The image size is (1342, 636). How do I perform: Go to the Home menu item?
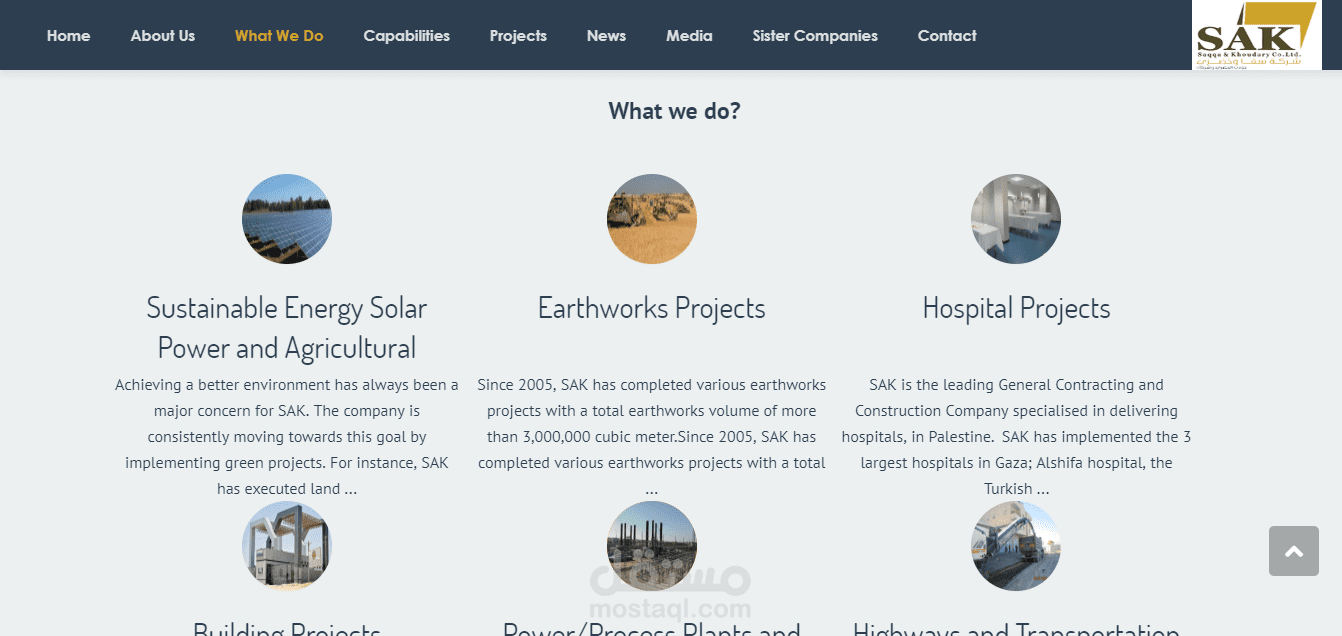point(68,36)
